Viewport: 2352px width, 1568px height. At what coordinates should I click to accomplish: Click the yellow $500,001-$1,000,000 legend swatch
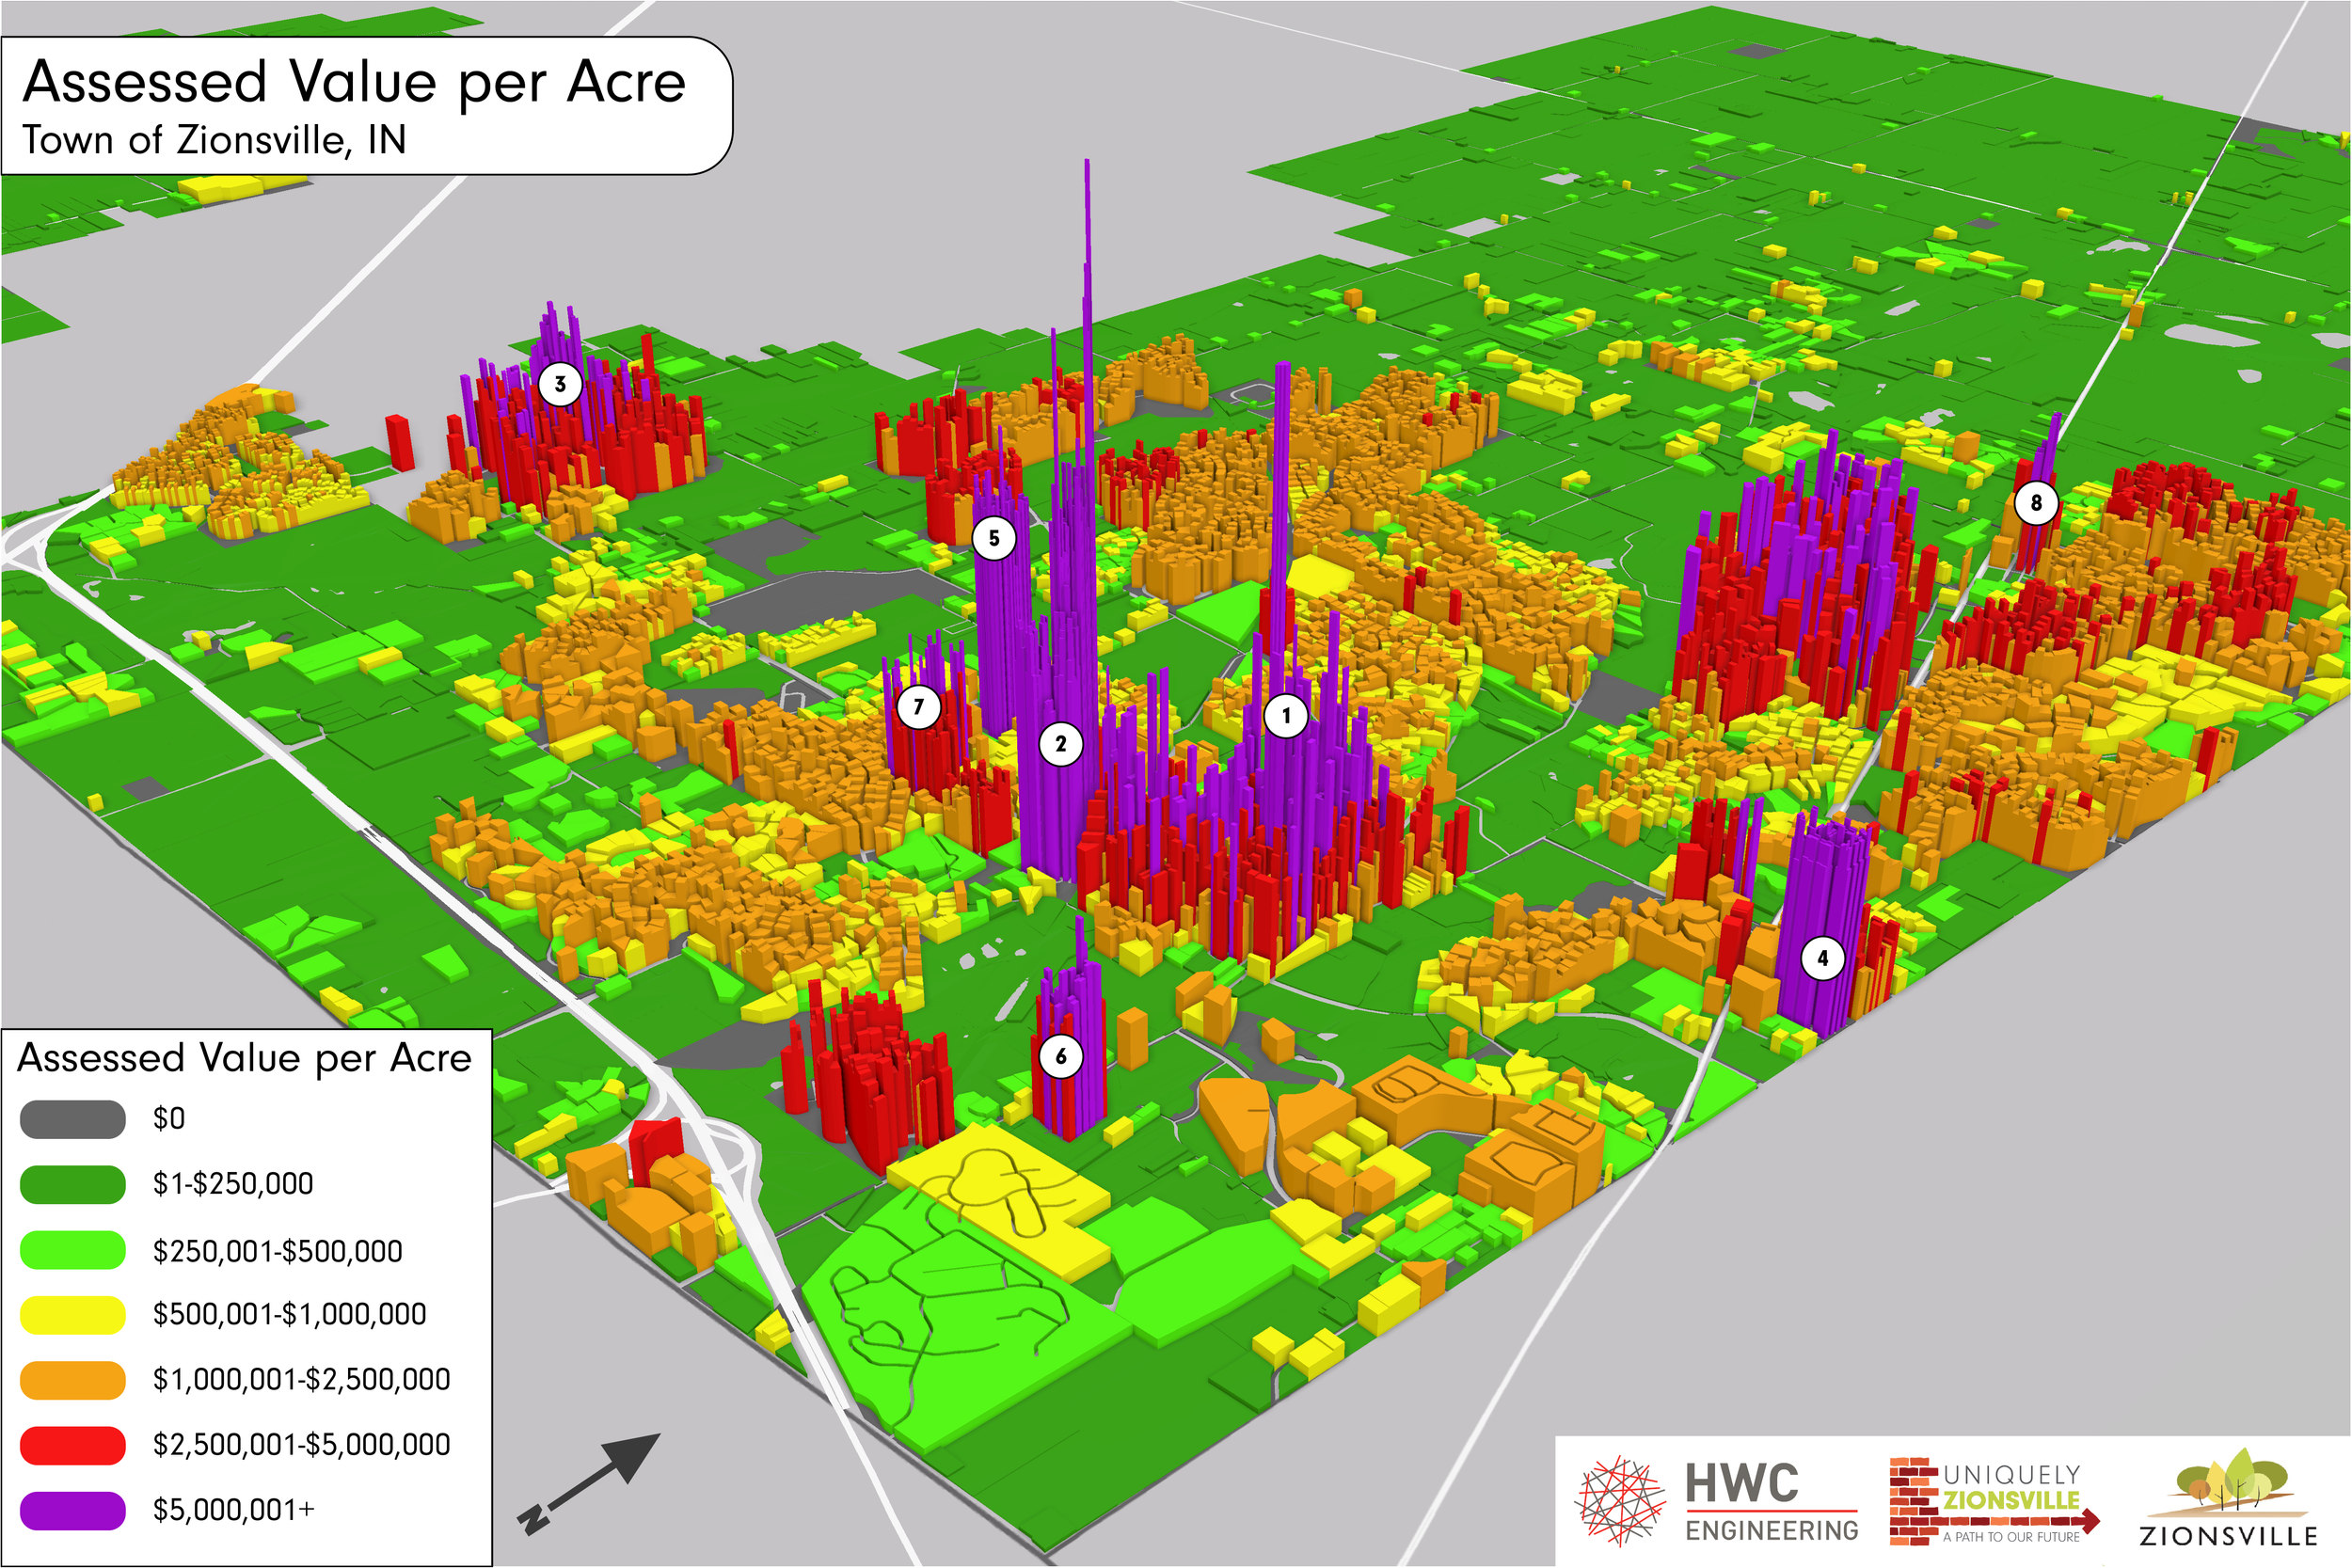pos(73,1315)
